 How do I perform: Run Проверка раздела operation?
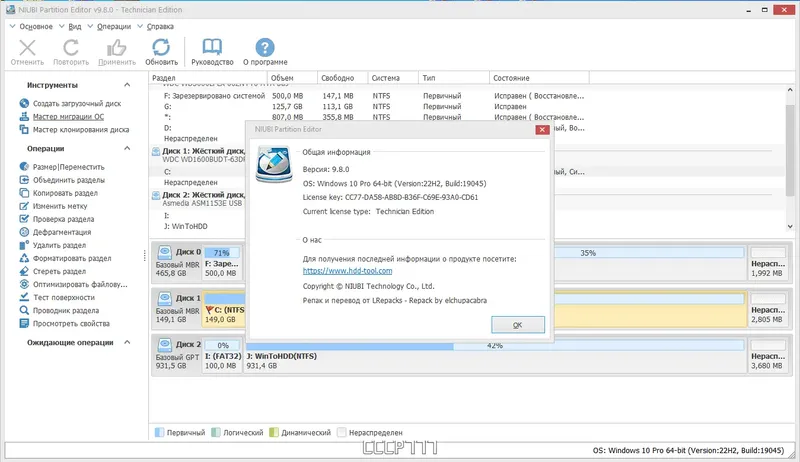coord(63,219)
